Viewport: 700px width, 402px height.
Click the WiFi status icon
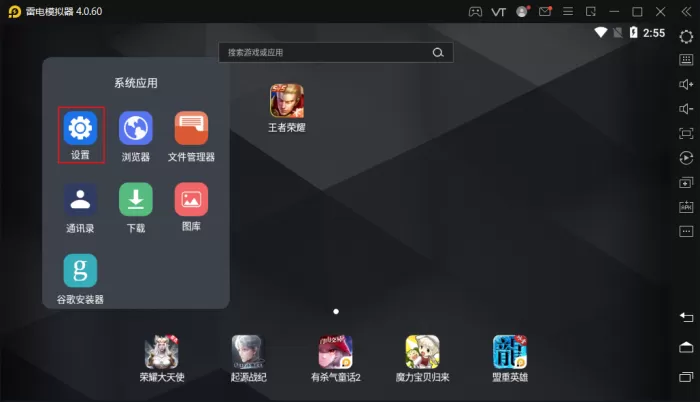601,32
